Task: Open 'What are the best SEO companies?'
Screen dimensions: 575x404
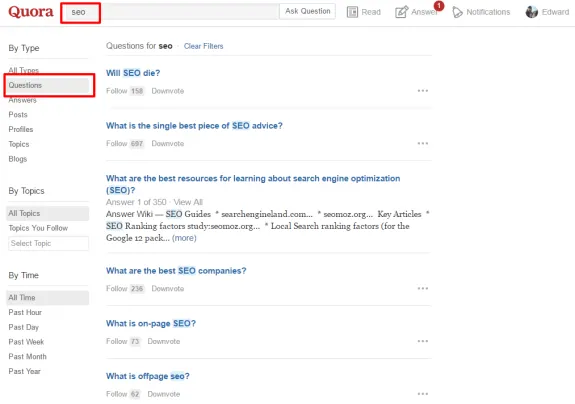Action: click(176, 271)
